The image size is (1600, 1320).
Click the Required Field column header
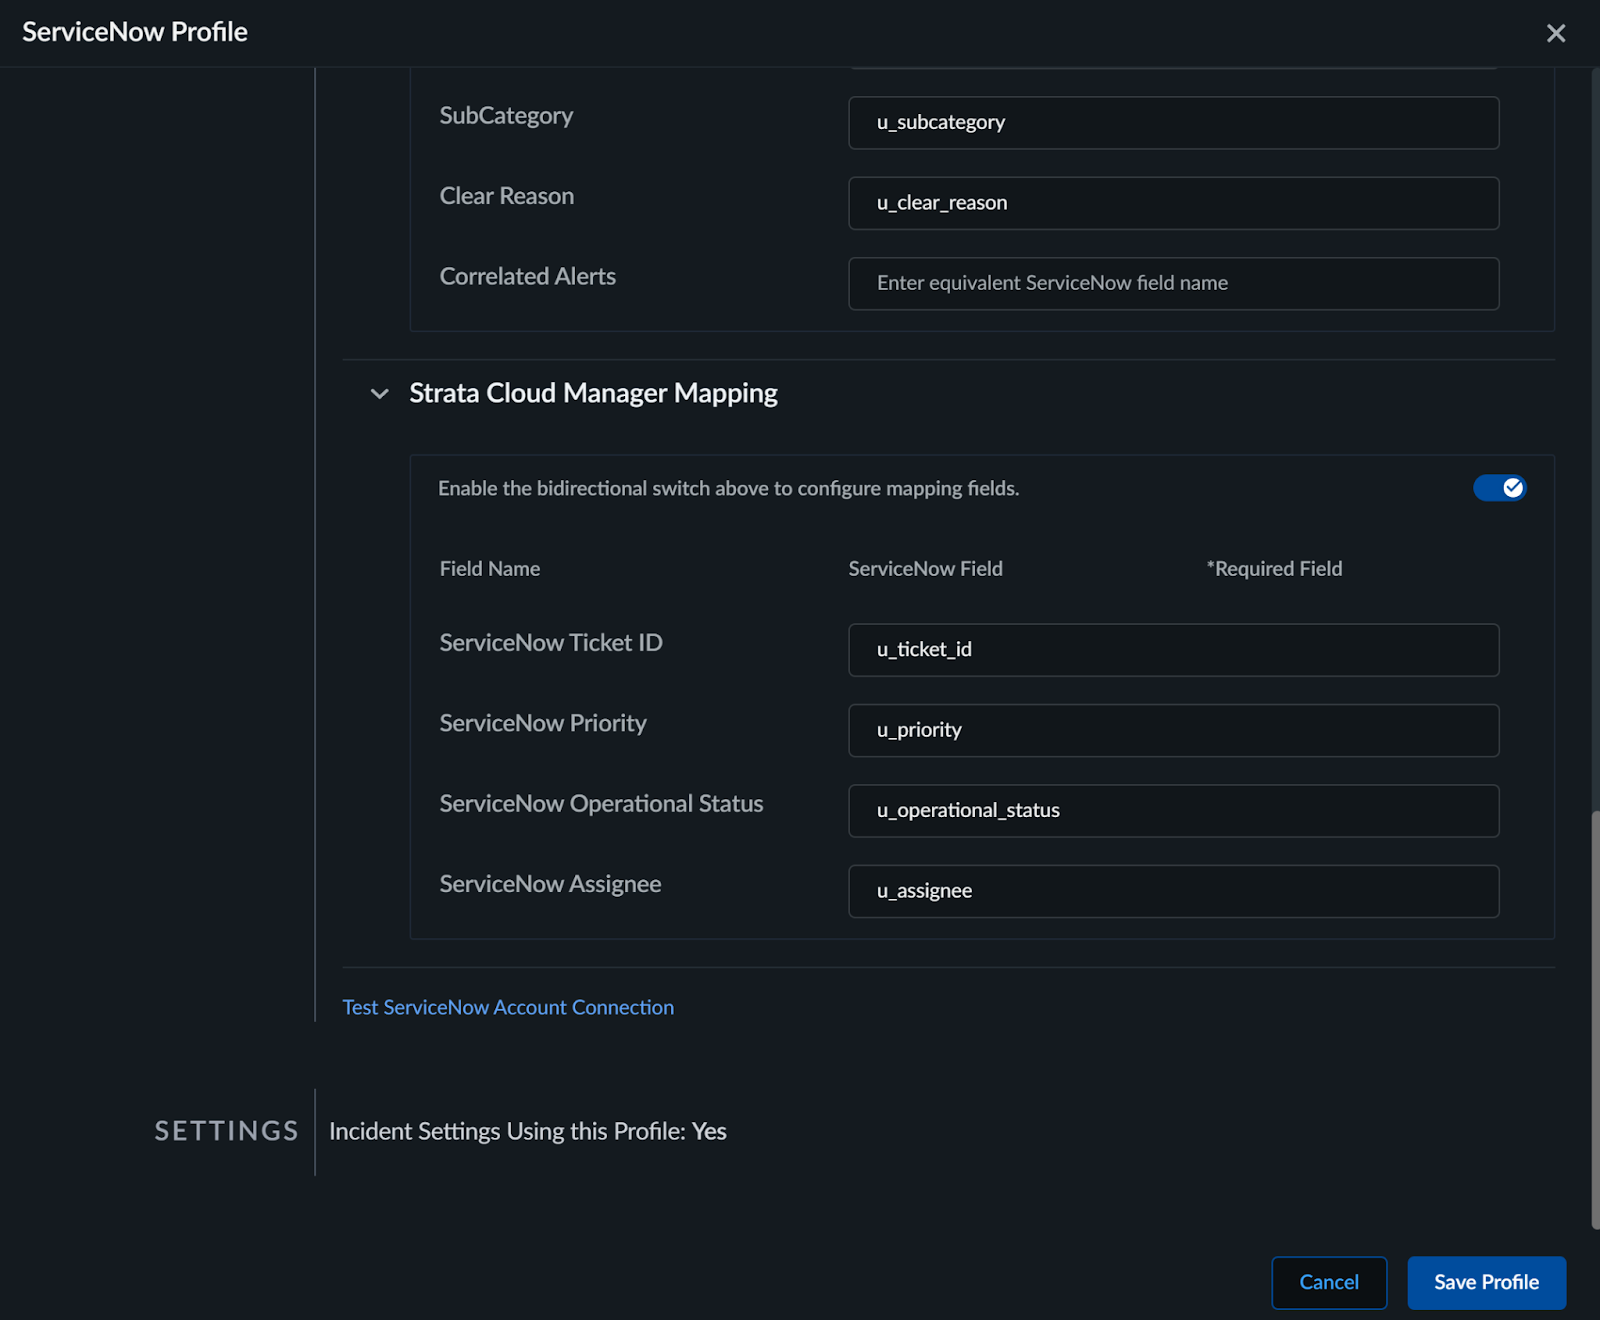point(1274,569)
